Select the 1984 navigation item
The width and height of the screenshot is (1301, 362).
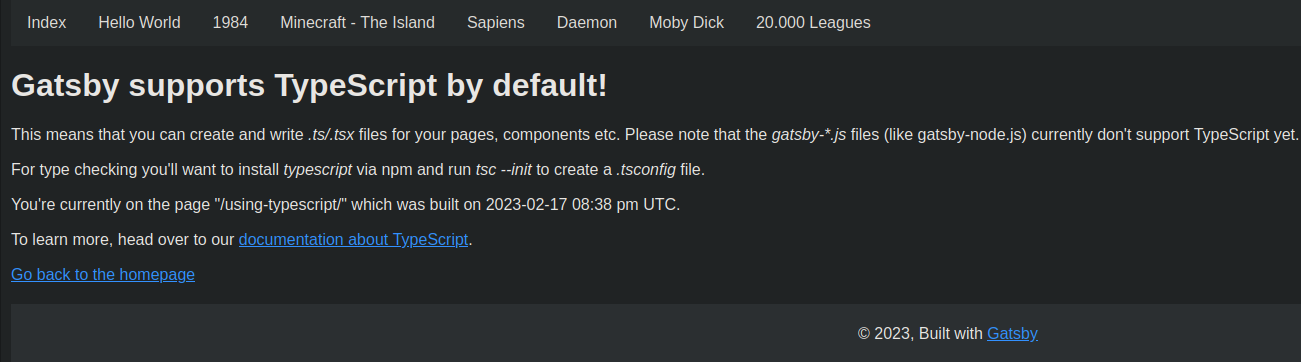click(x=230, y=22)
